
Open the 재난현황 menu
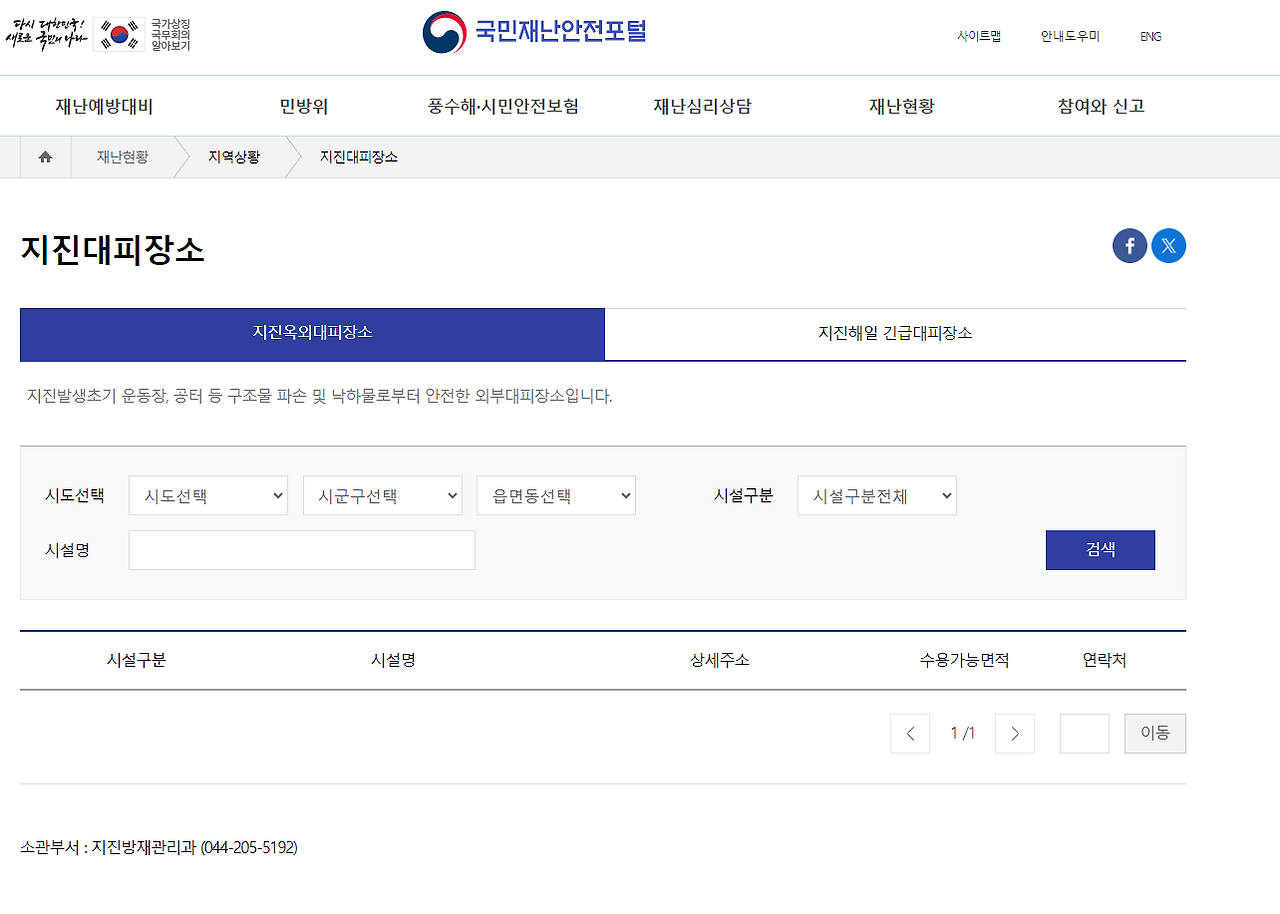[x=900, y=105]
